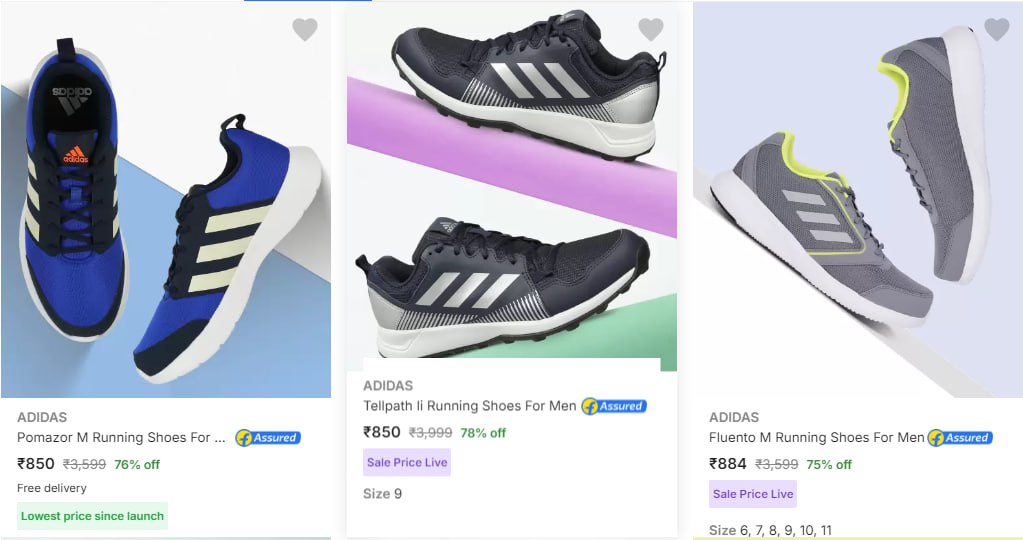Click the ₹850 price of Pomazor M
The height and width of the screenshot is (540, 1023).
[x=36, y=464]
